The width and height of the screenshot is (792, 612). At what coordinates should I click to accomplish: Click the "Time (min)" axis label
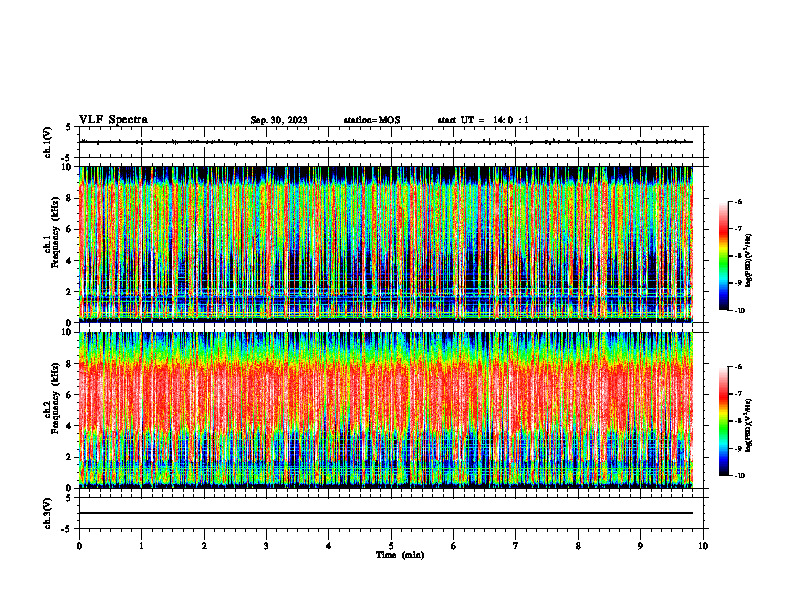point(400,555)
